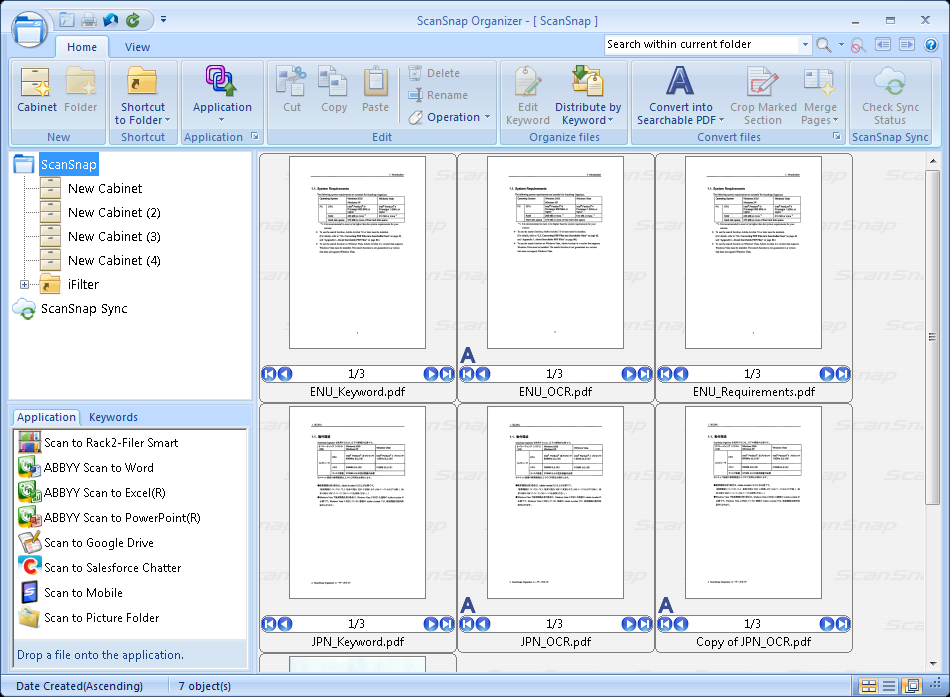This screenshot has height=697, width=950.
Task: Open the Operation dropdown menu
Action: pyautogui.click(x=450, y=117)
